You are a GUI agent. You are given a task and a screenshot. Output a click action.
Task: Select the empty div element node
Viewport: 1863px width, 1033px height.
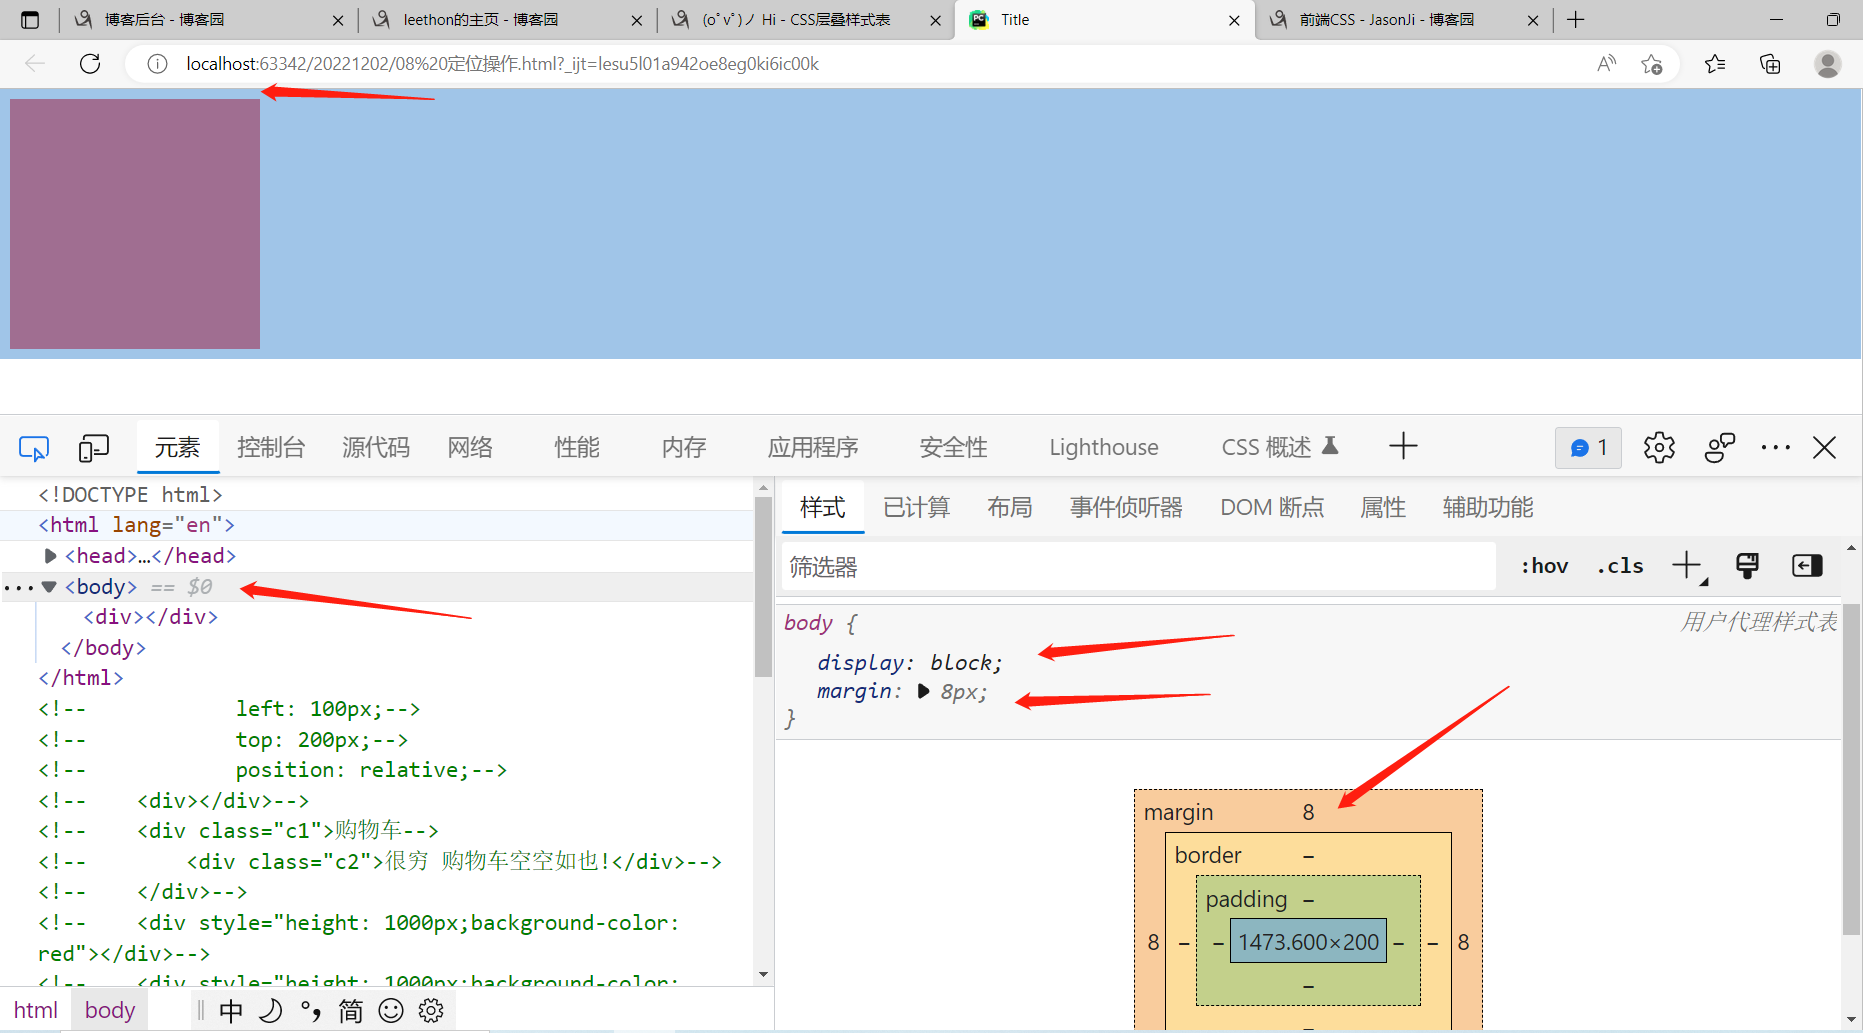pyautogui.click(x=151, y=617)
